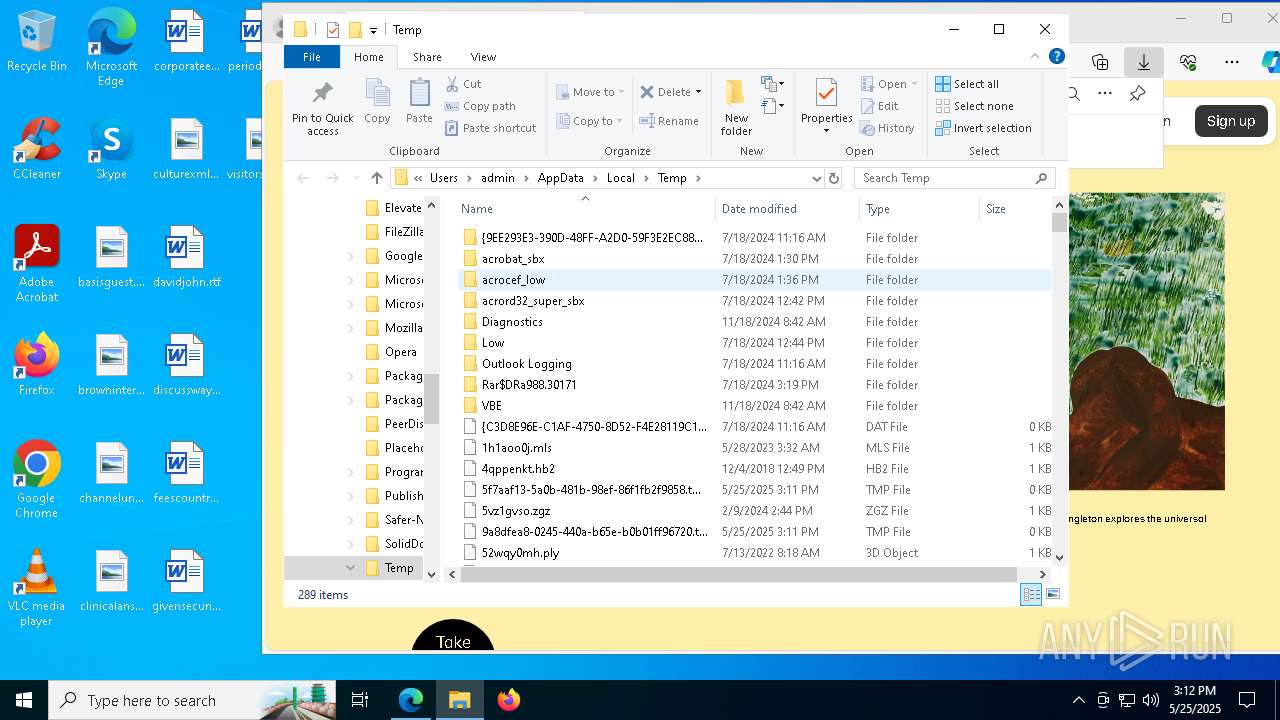Viewport: 1280px width, 720px height.
Task: Switch to the Home ribbon tab
Action: pos(369,57)
